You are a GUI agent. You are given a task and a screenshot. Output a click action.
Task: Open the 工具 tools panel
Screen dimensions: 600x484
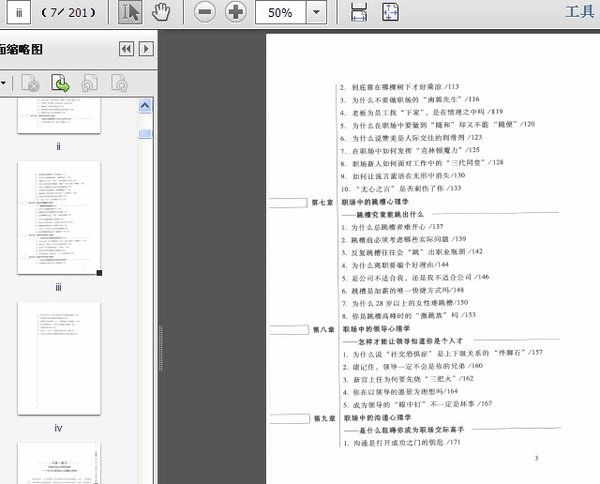pyautogui.click(x=580, y=13)
